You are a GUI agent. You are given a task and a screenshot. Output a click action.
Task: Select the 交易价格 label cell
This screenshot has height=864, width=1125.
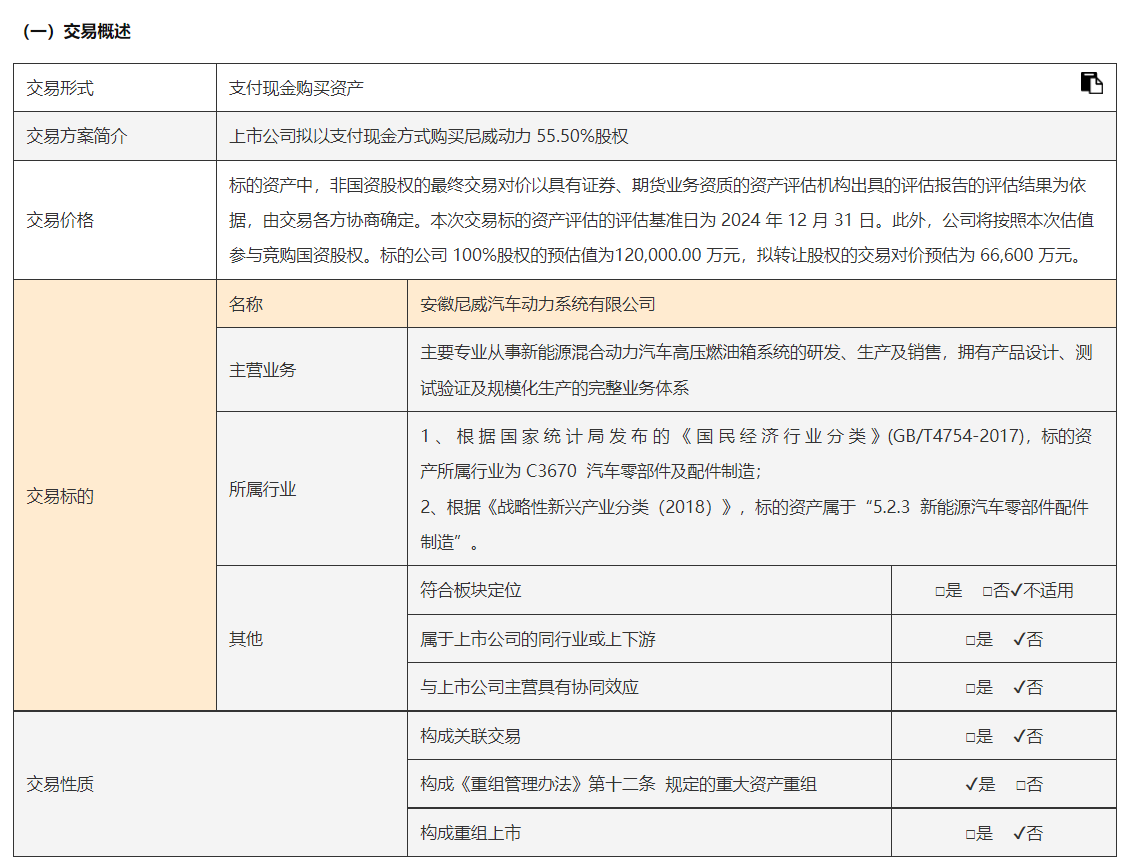115,220
